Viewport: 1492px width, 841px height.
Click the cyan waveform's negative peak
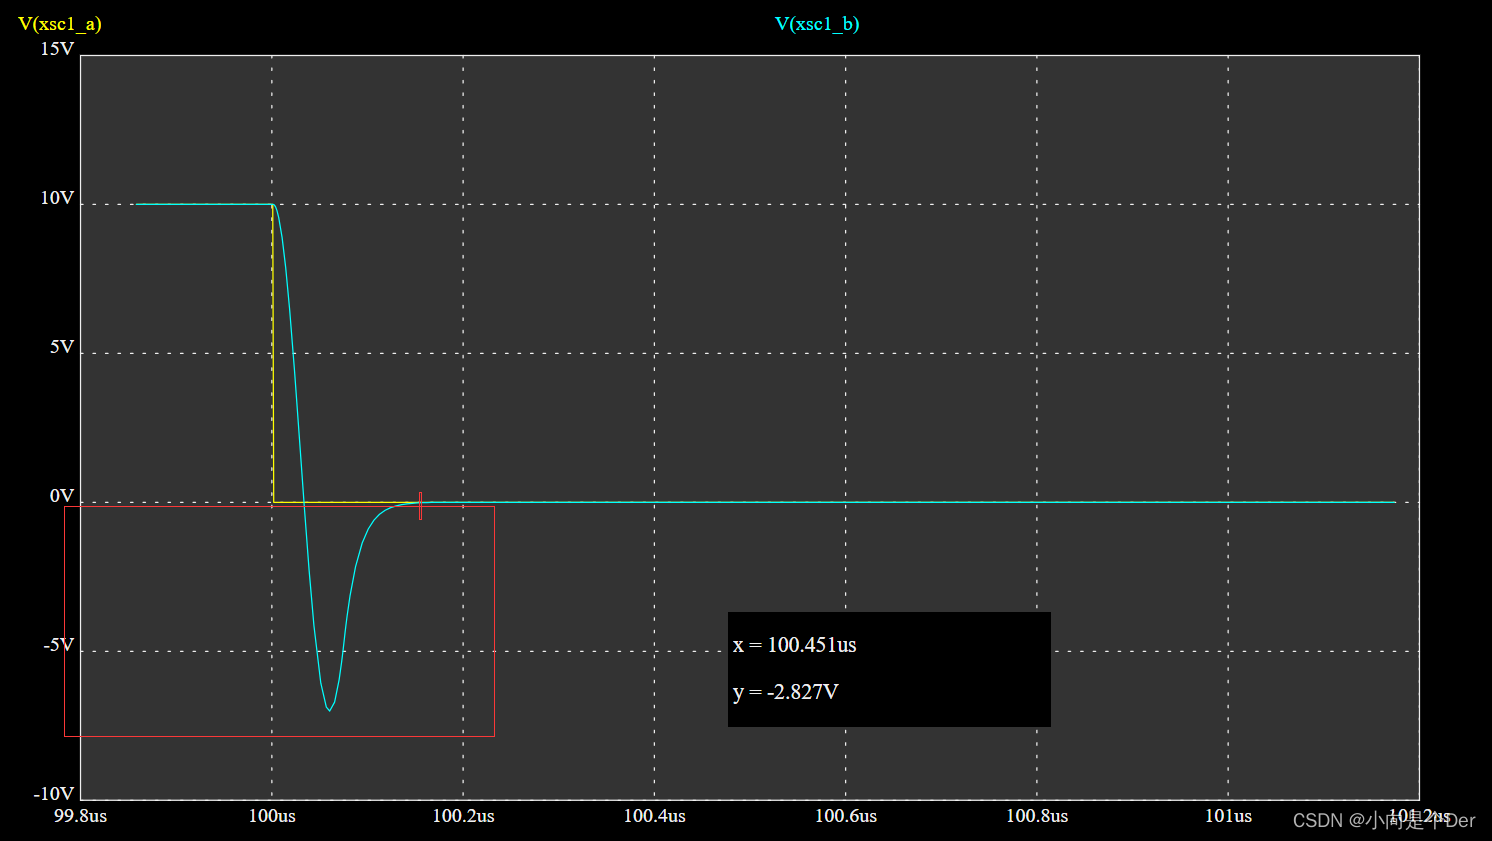point(329,708)
